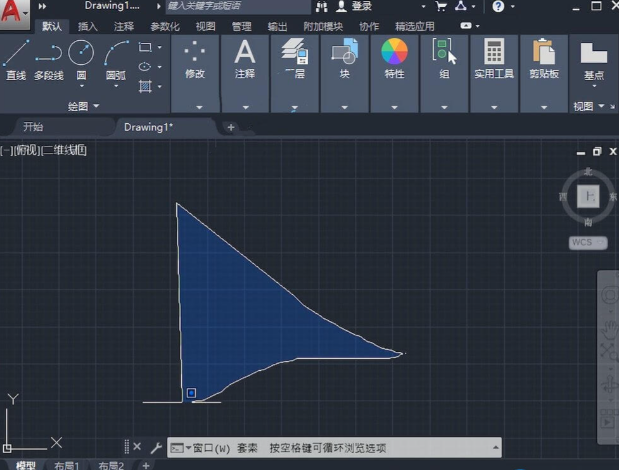Open the Group (组) panel

[x=445, y=59]
